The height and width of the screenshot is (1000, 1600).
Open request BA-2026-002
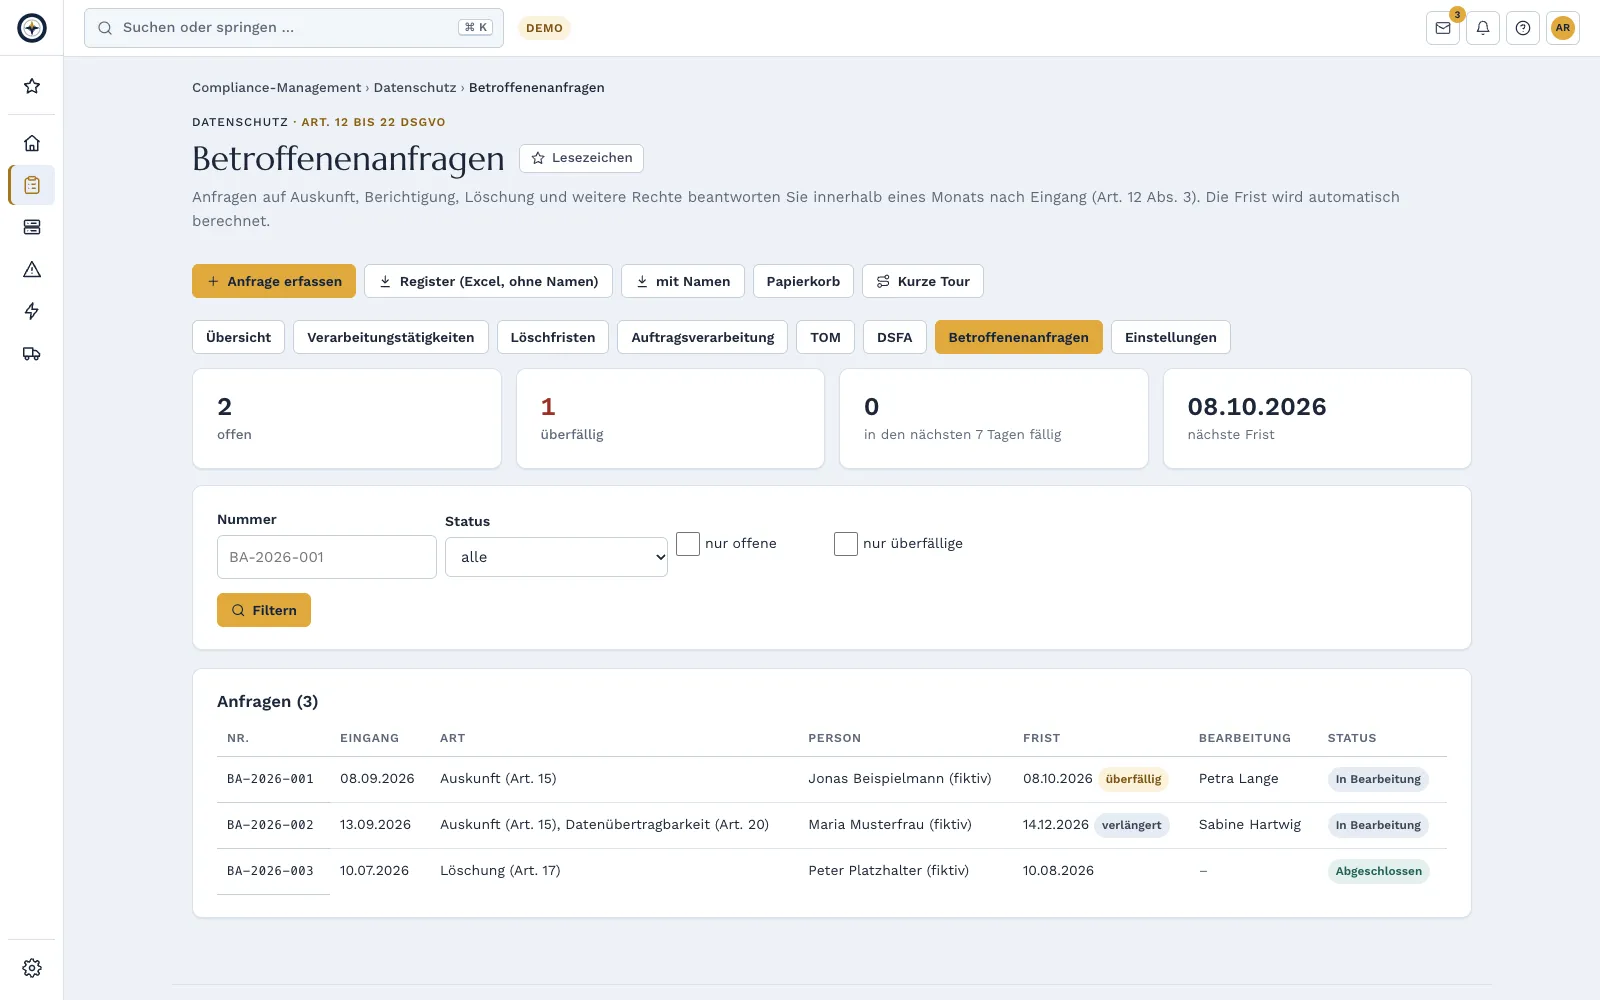(270, 825)
